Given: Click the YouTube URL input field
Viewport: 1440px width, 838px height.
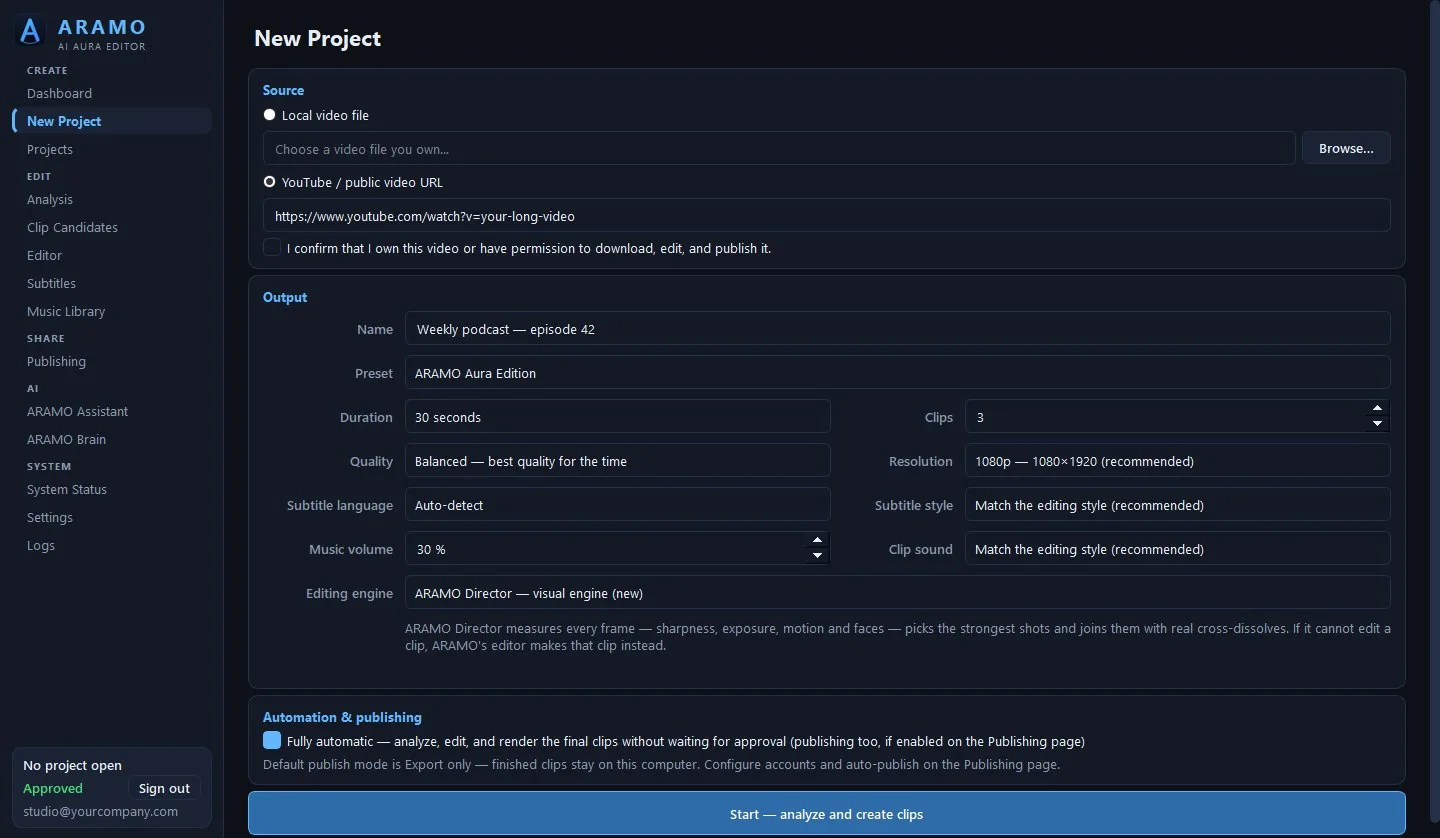Looking at the screenshot, I should 826,215.
